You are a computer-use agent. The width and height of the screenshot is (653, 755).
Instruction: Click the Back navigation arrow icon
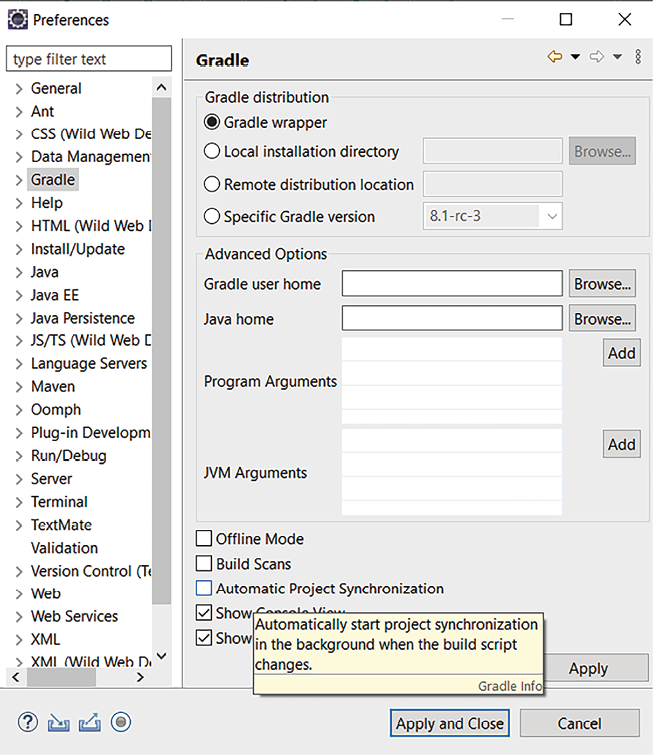point(555,58)
